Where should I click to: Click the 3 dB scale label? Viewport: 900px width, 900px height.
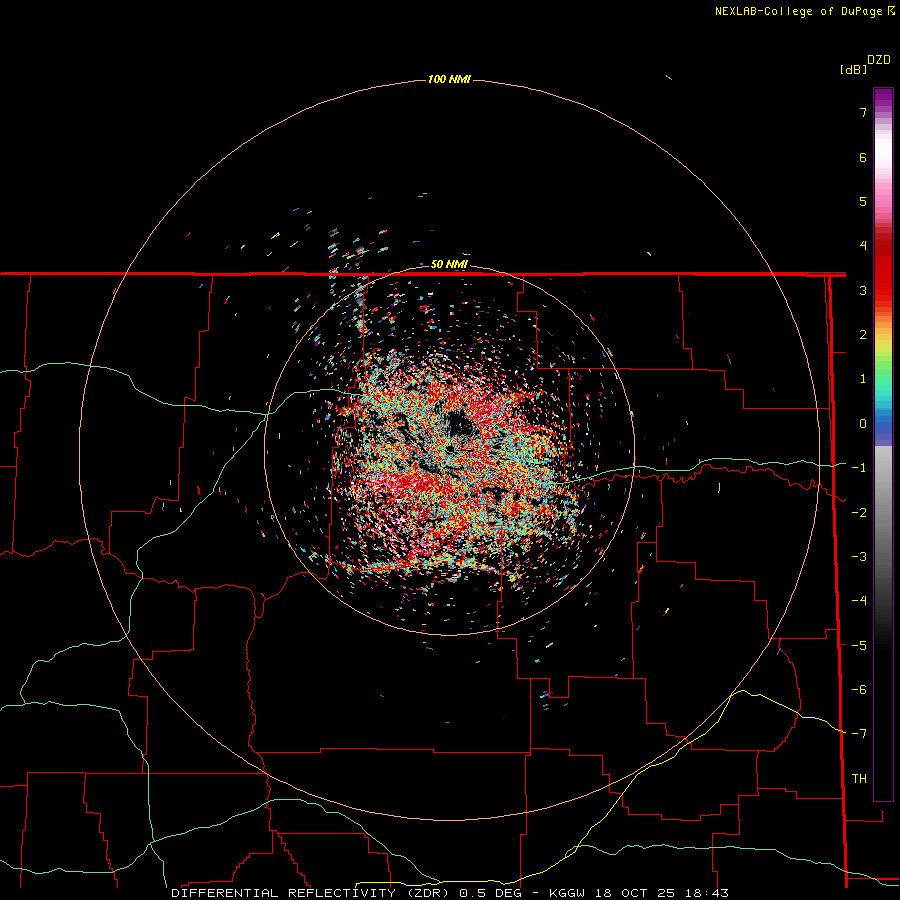pos(863,290)
